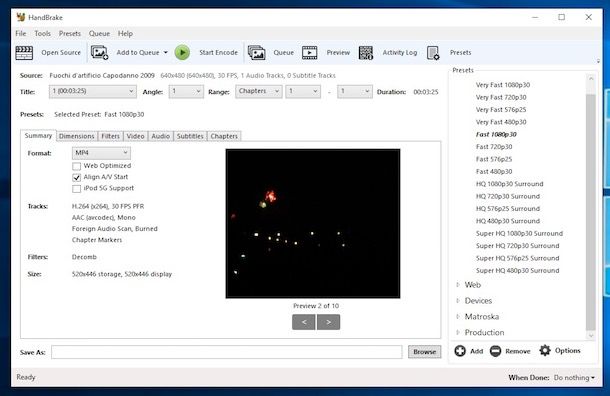Click the Remove preset minus icon
Image resolution: width=610 pixels, height=396 pixels.
point(495,351)
